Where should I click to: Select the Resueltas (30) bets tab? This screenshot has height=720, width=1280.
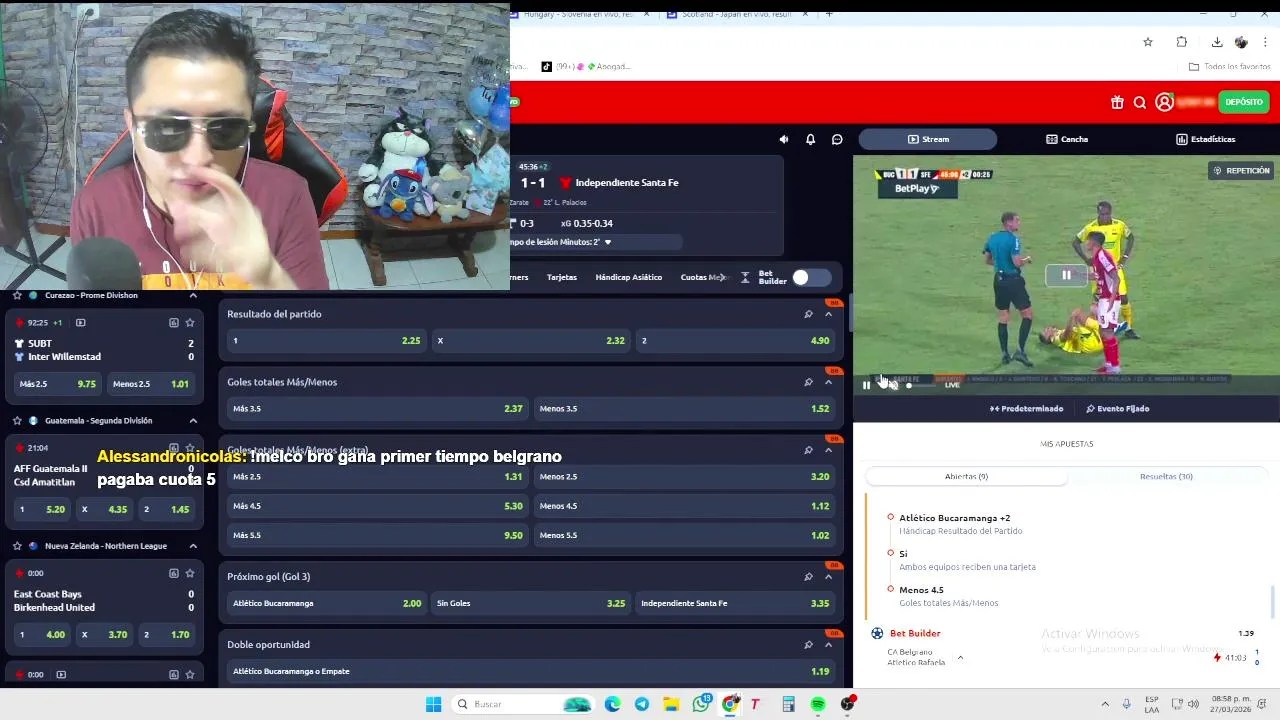click(1166, 477)
